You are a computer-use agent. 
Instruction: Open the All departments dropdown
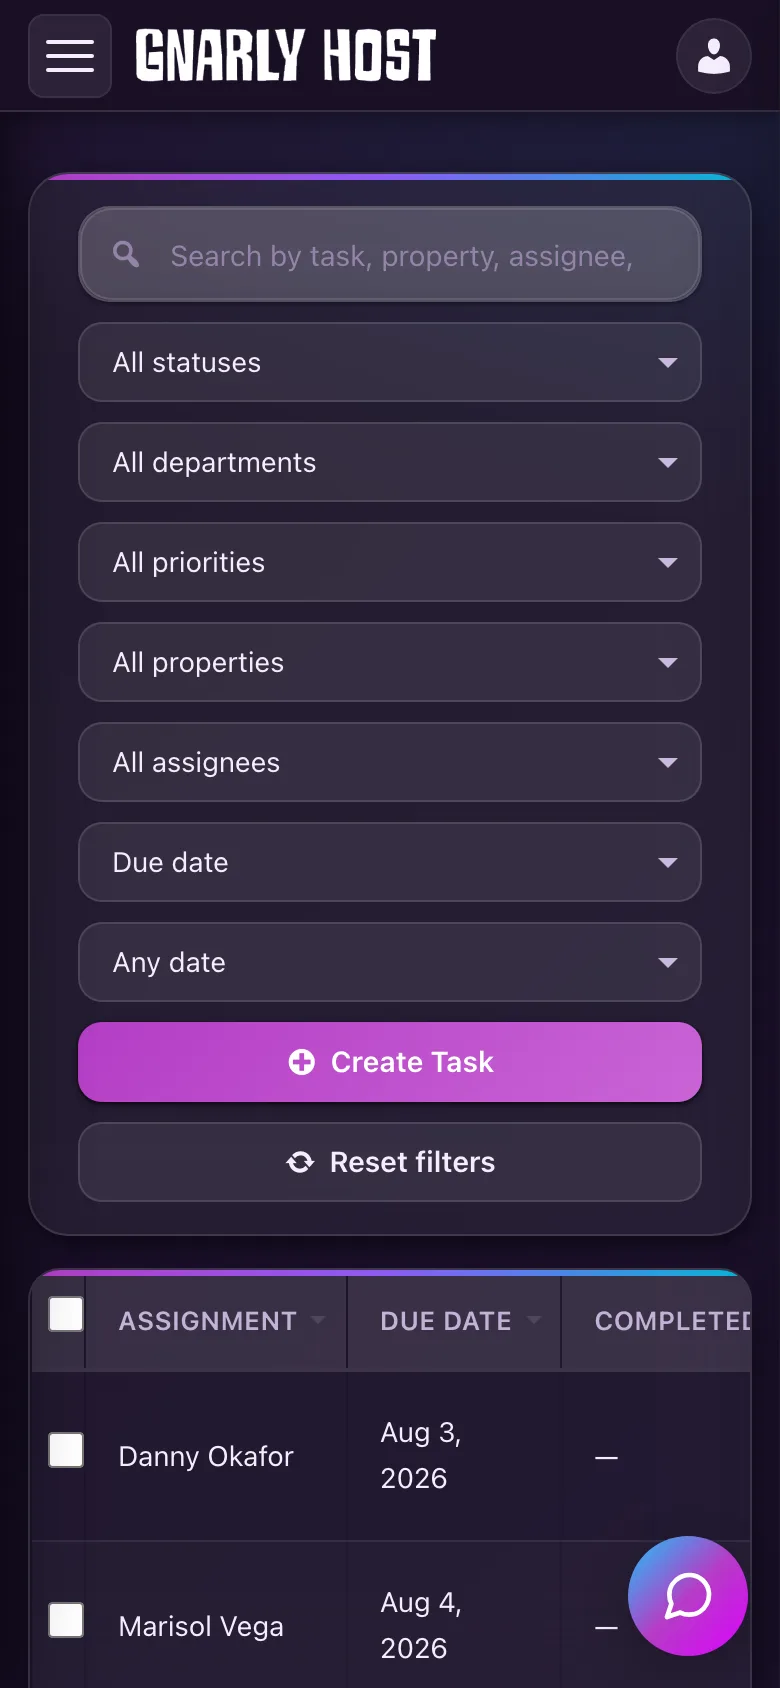(x=390, y=462)
